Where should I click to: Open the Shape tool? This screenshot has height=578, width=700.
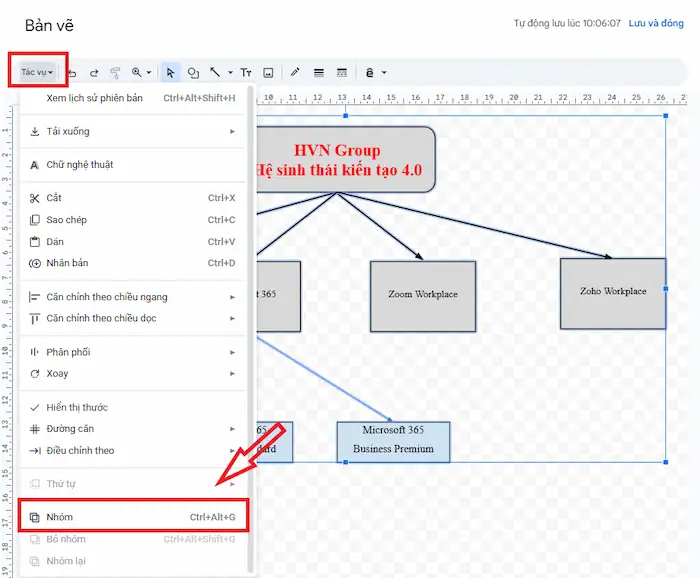[193, 73]
